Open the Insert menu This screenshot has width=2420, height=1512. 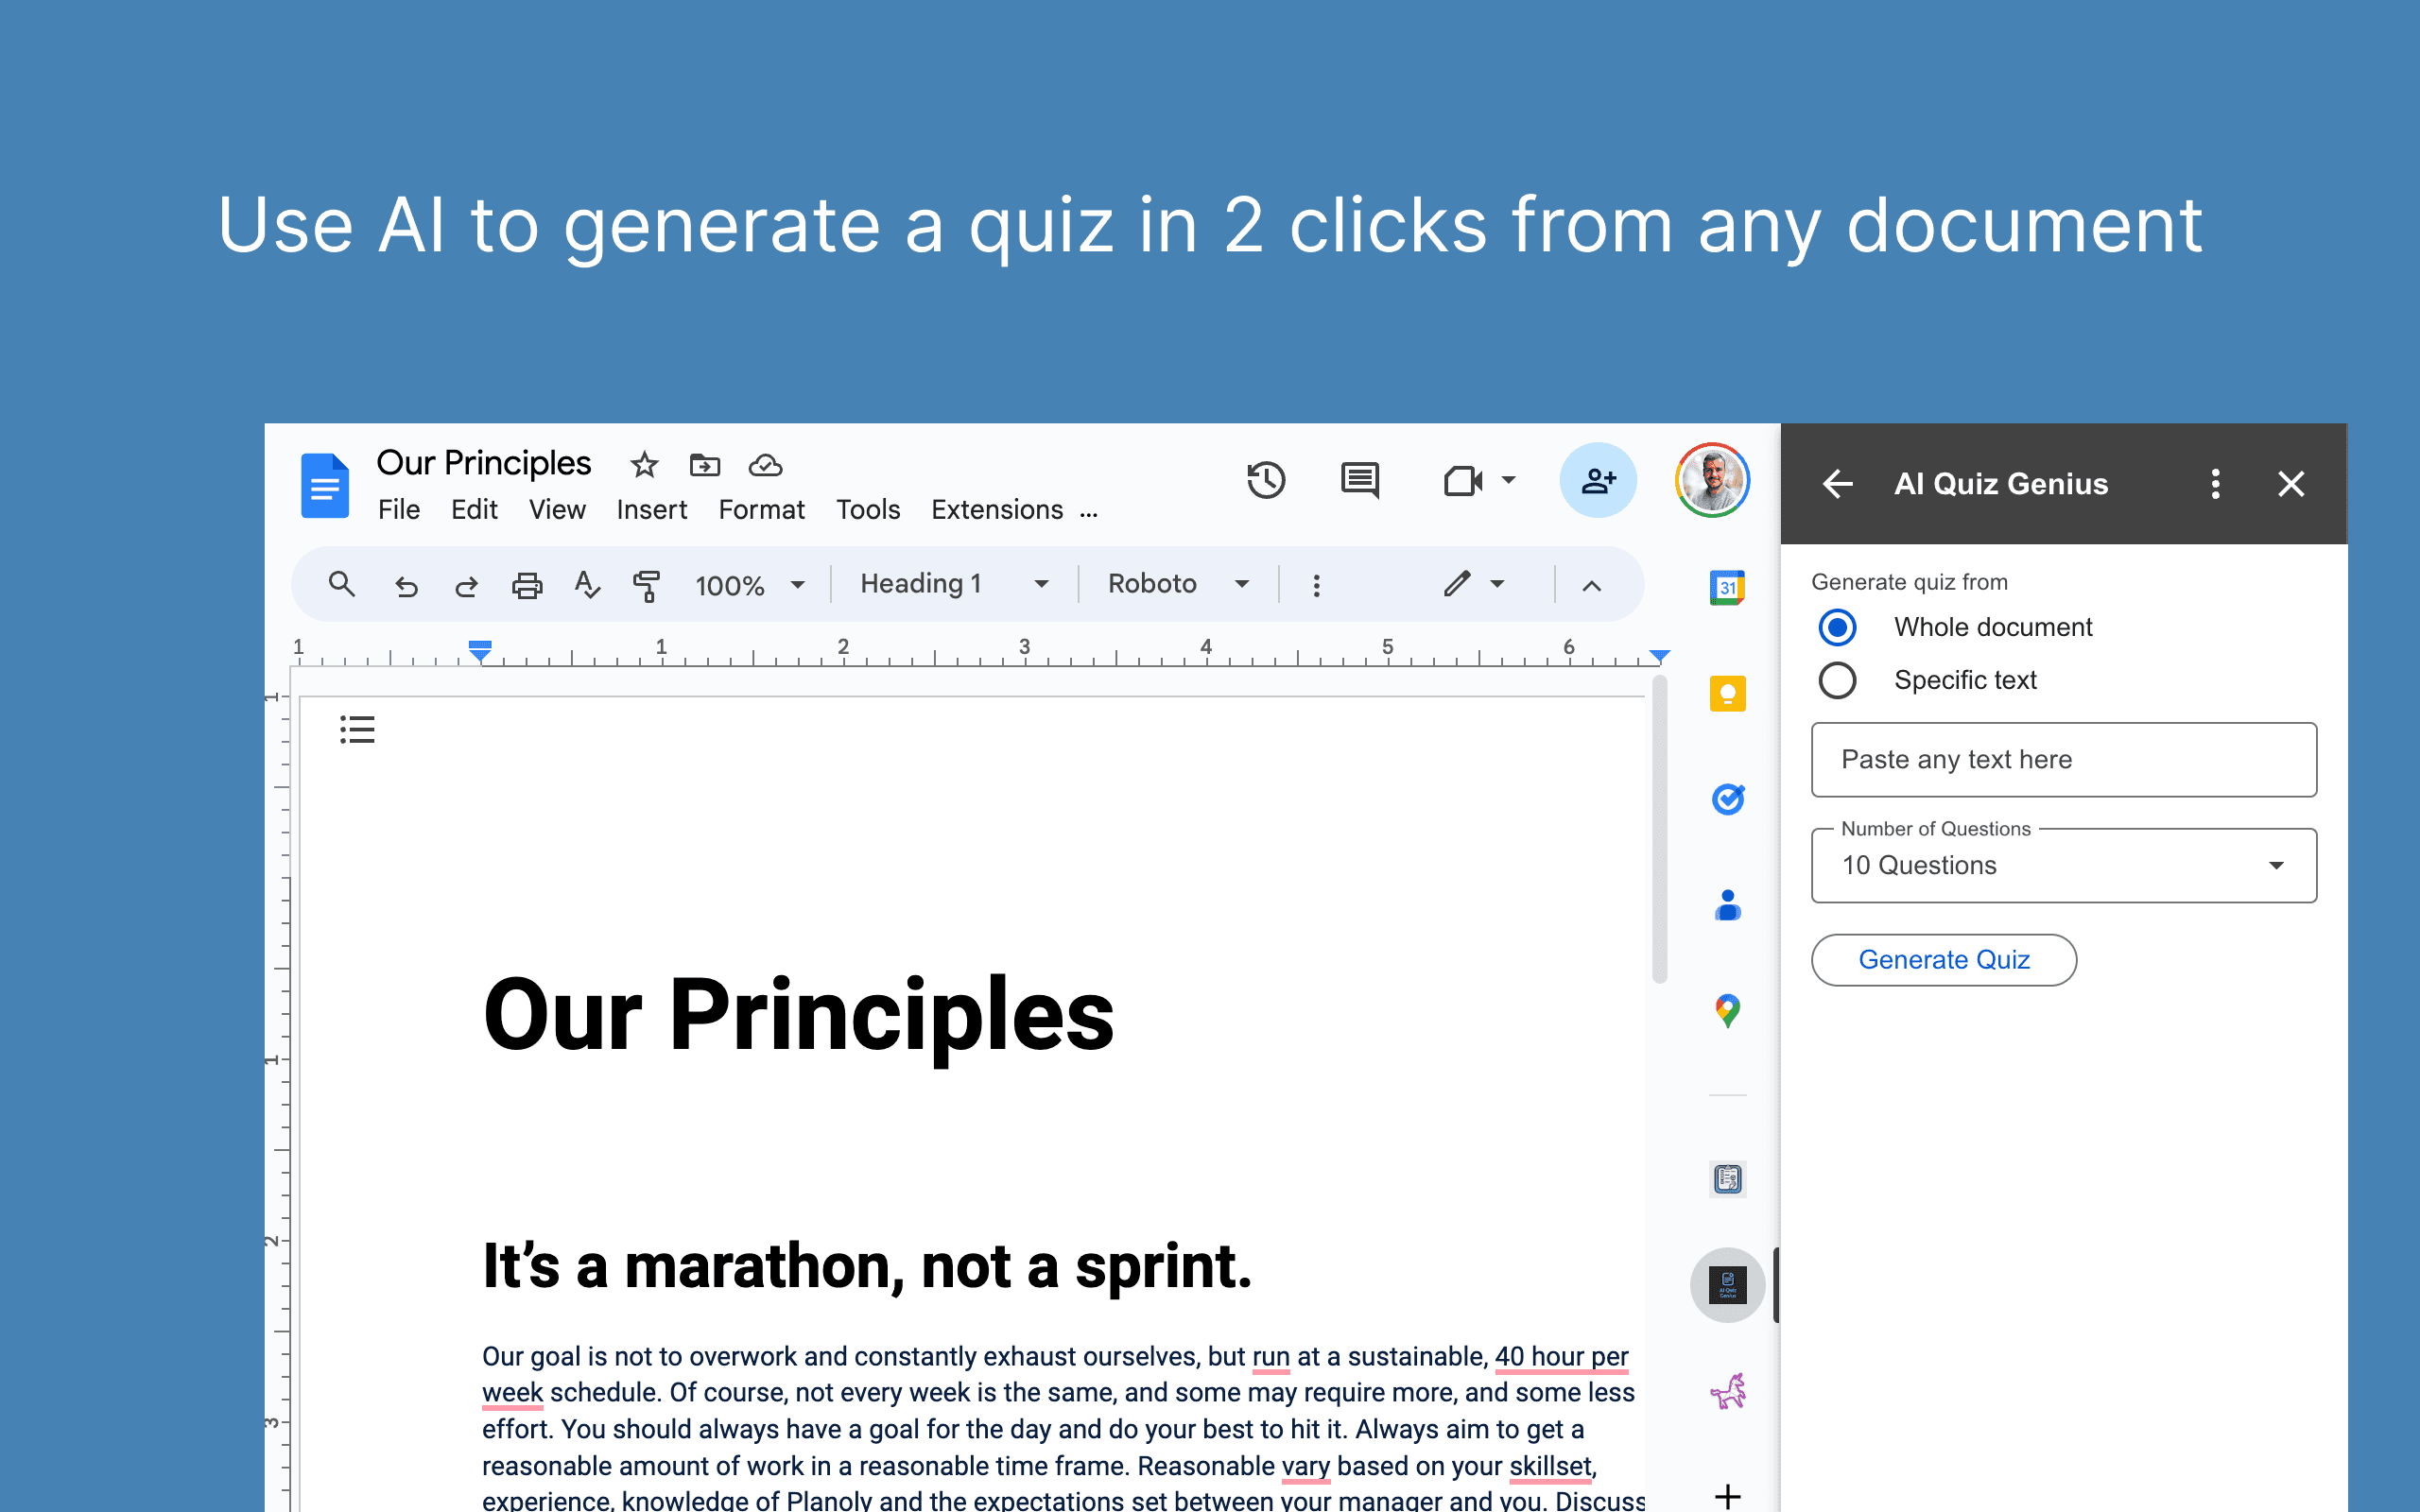click(652, 510)
